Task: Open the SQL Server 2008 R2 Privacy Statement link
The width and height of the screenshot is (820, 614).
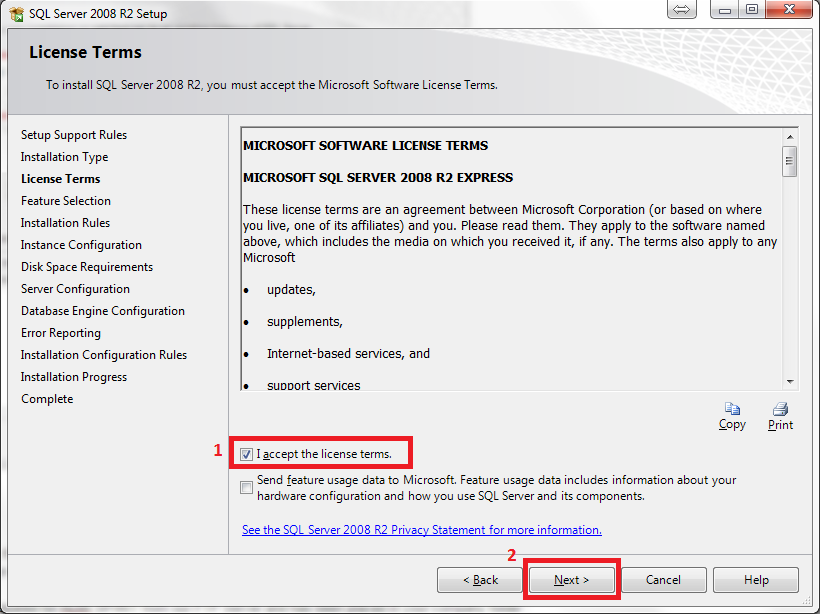Action: pyautogui.click(x=422, y=530)
